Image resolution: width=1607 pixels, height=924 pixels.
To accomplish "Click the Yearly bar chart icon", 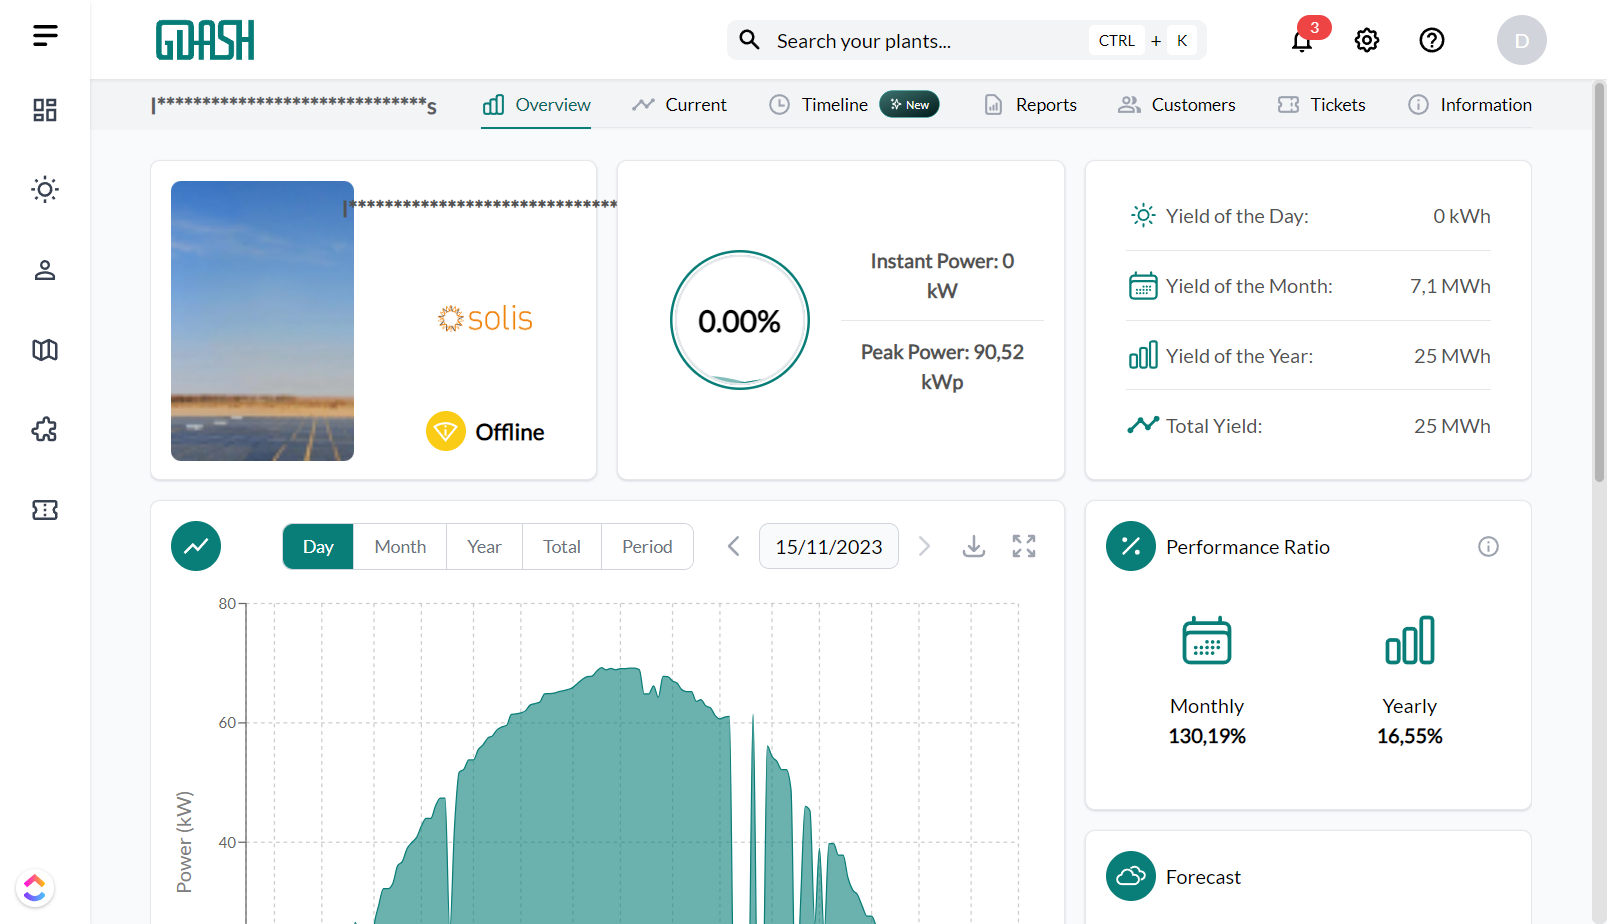I will tap(1410, 640).
